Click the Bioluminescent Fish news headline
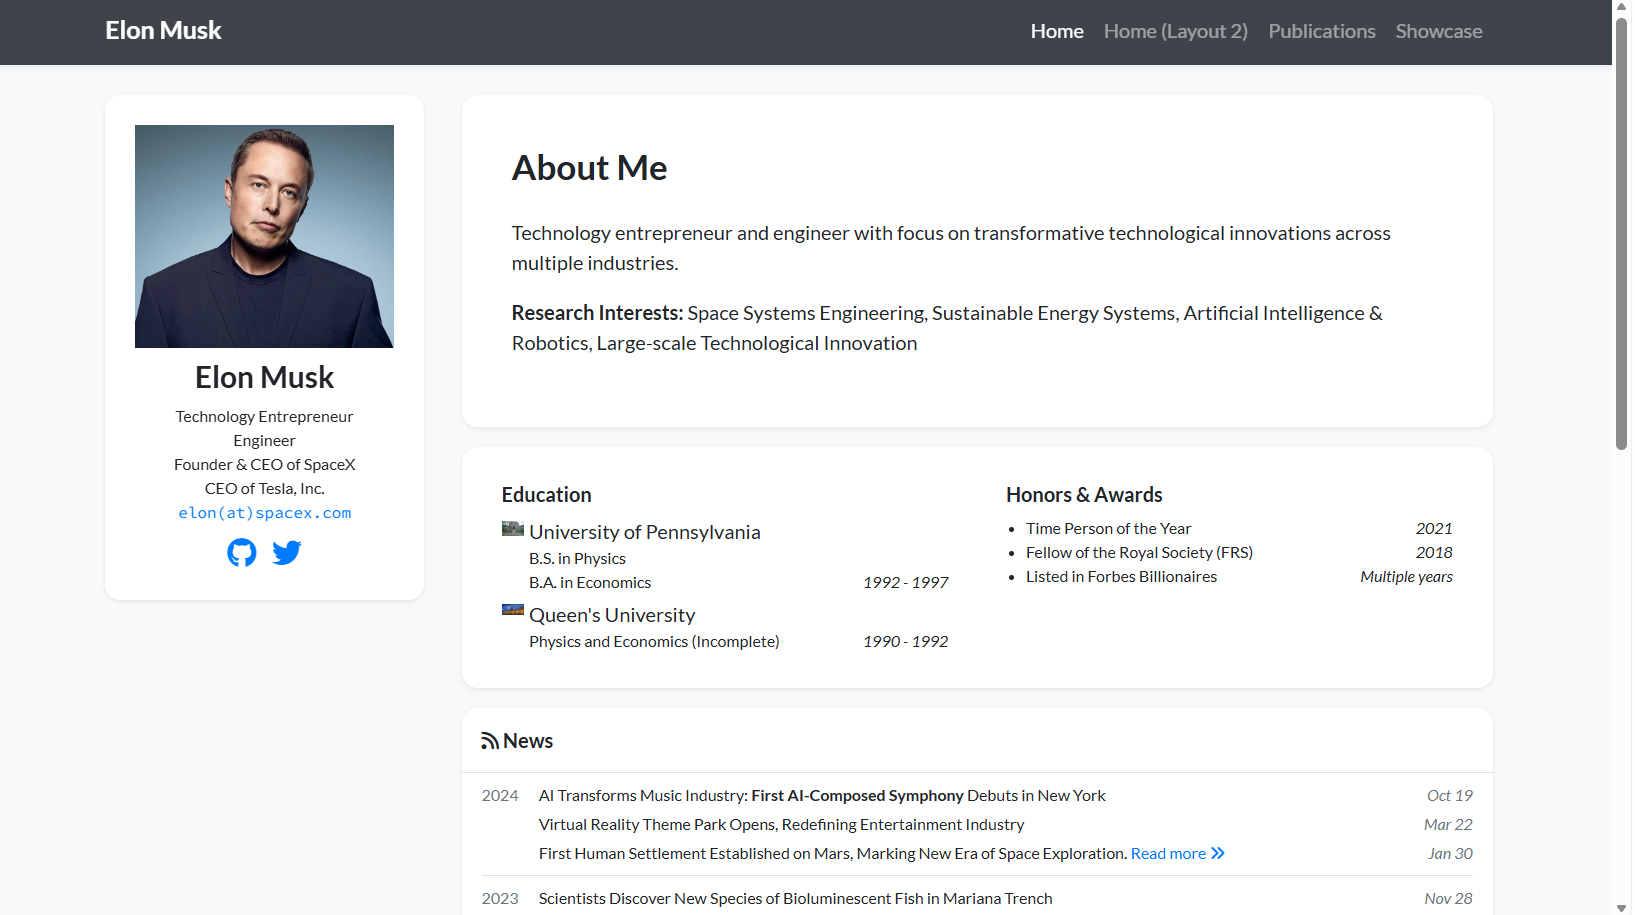 click(795, 899)
